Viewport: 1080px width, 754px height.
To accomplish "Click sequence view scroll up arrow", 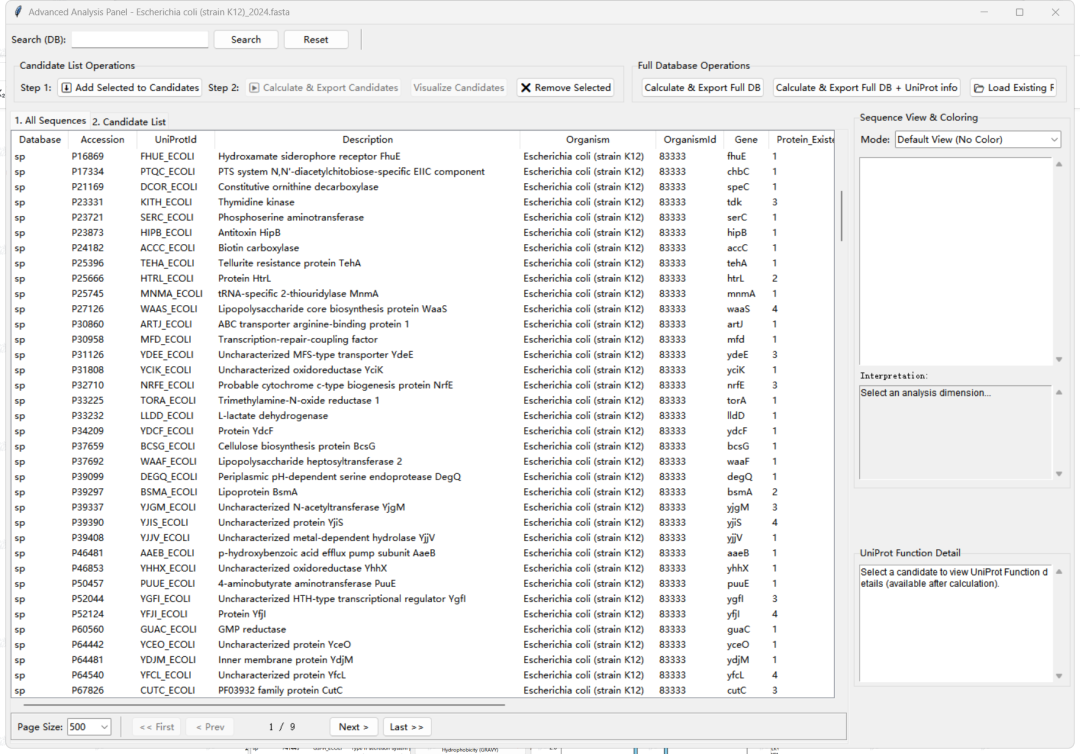I will coord(1059,164).
